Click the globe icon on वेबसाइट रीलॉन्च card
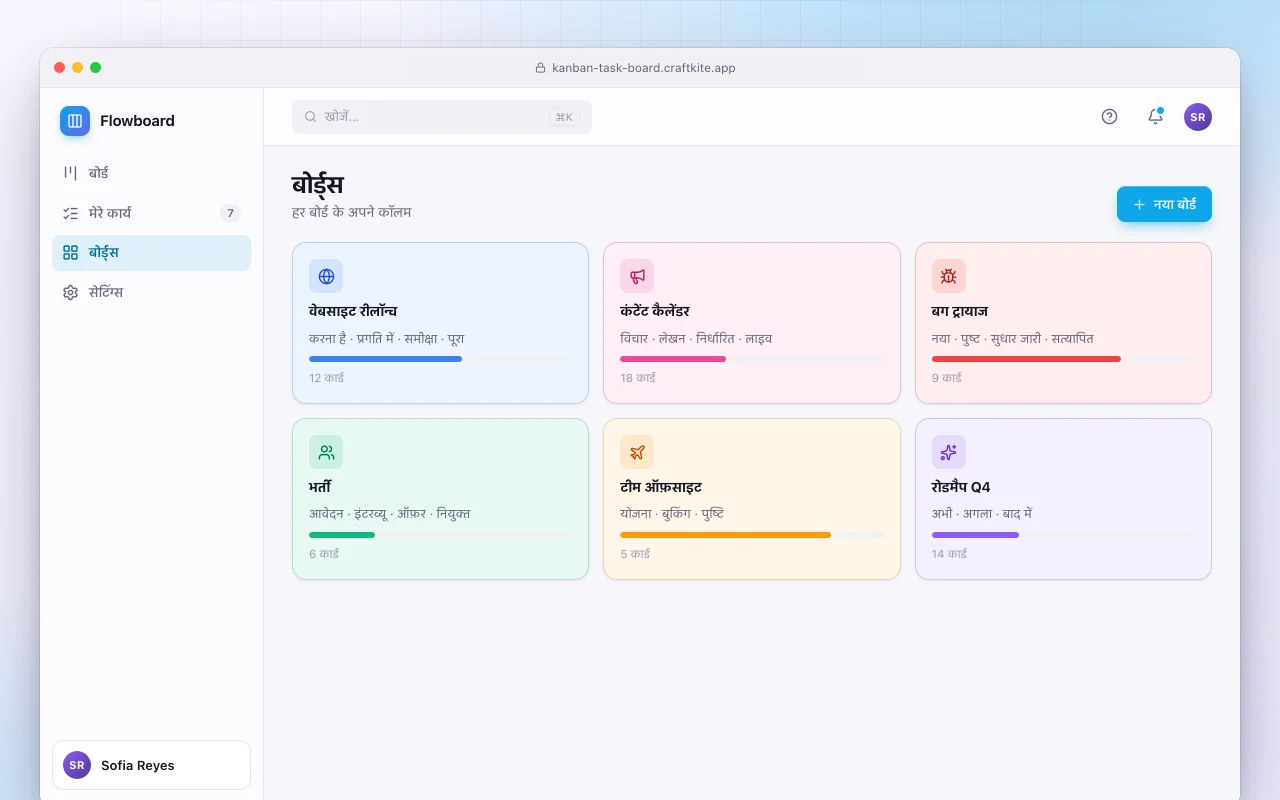1280x800 pixels. pos(326,276)
